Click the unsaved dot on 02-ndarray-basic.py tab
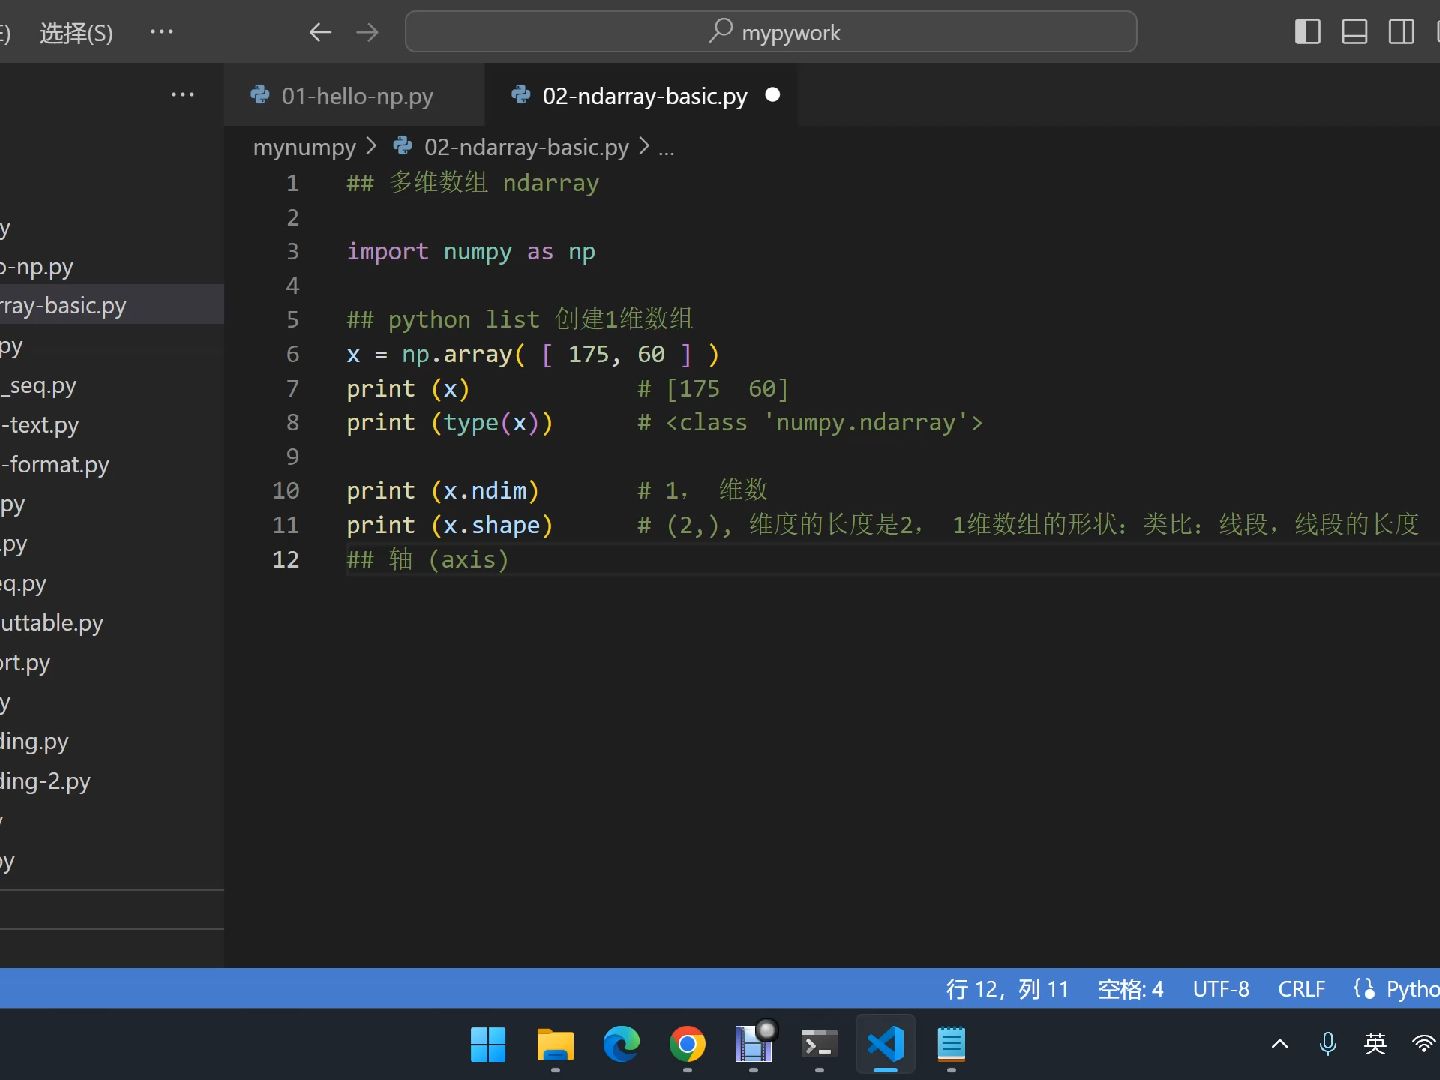Screen dimensions: 1440x1080 (773, 95)
